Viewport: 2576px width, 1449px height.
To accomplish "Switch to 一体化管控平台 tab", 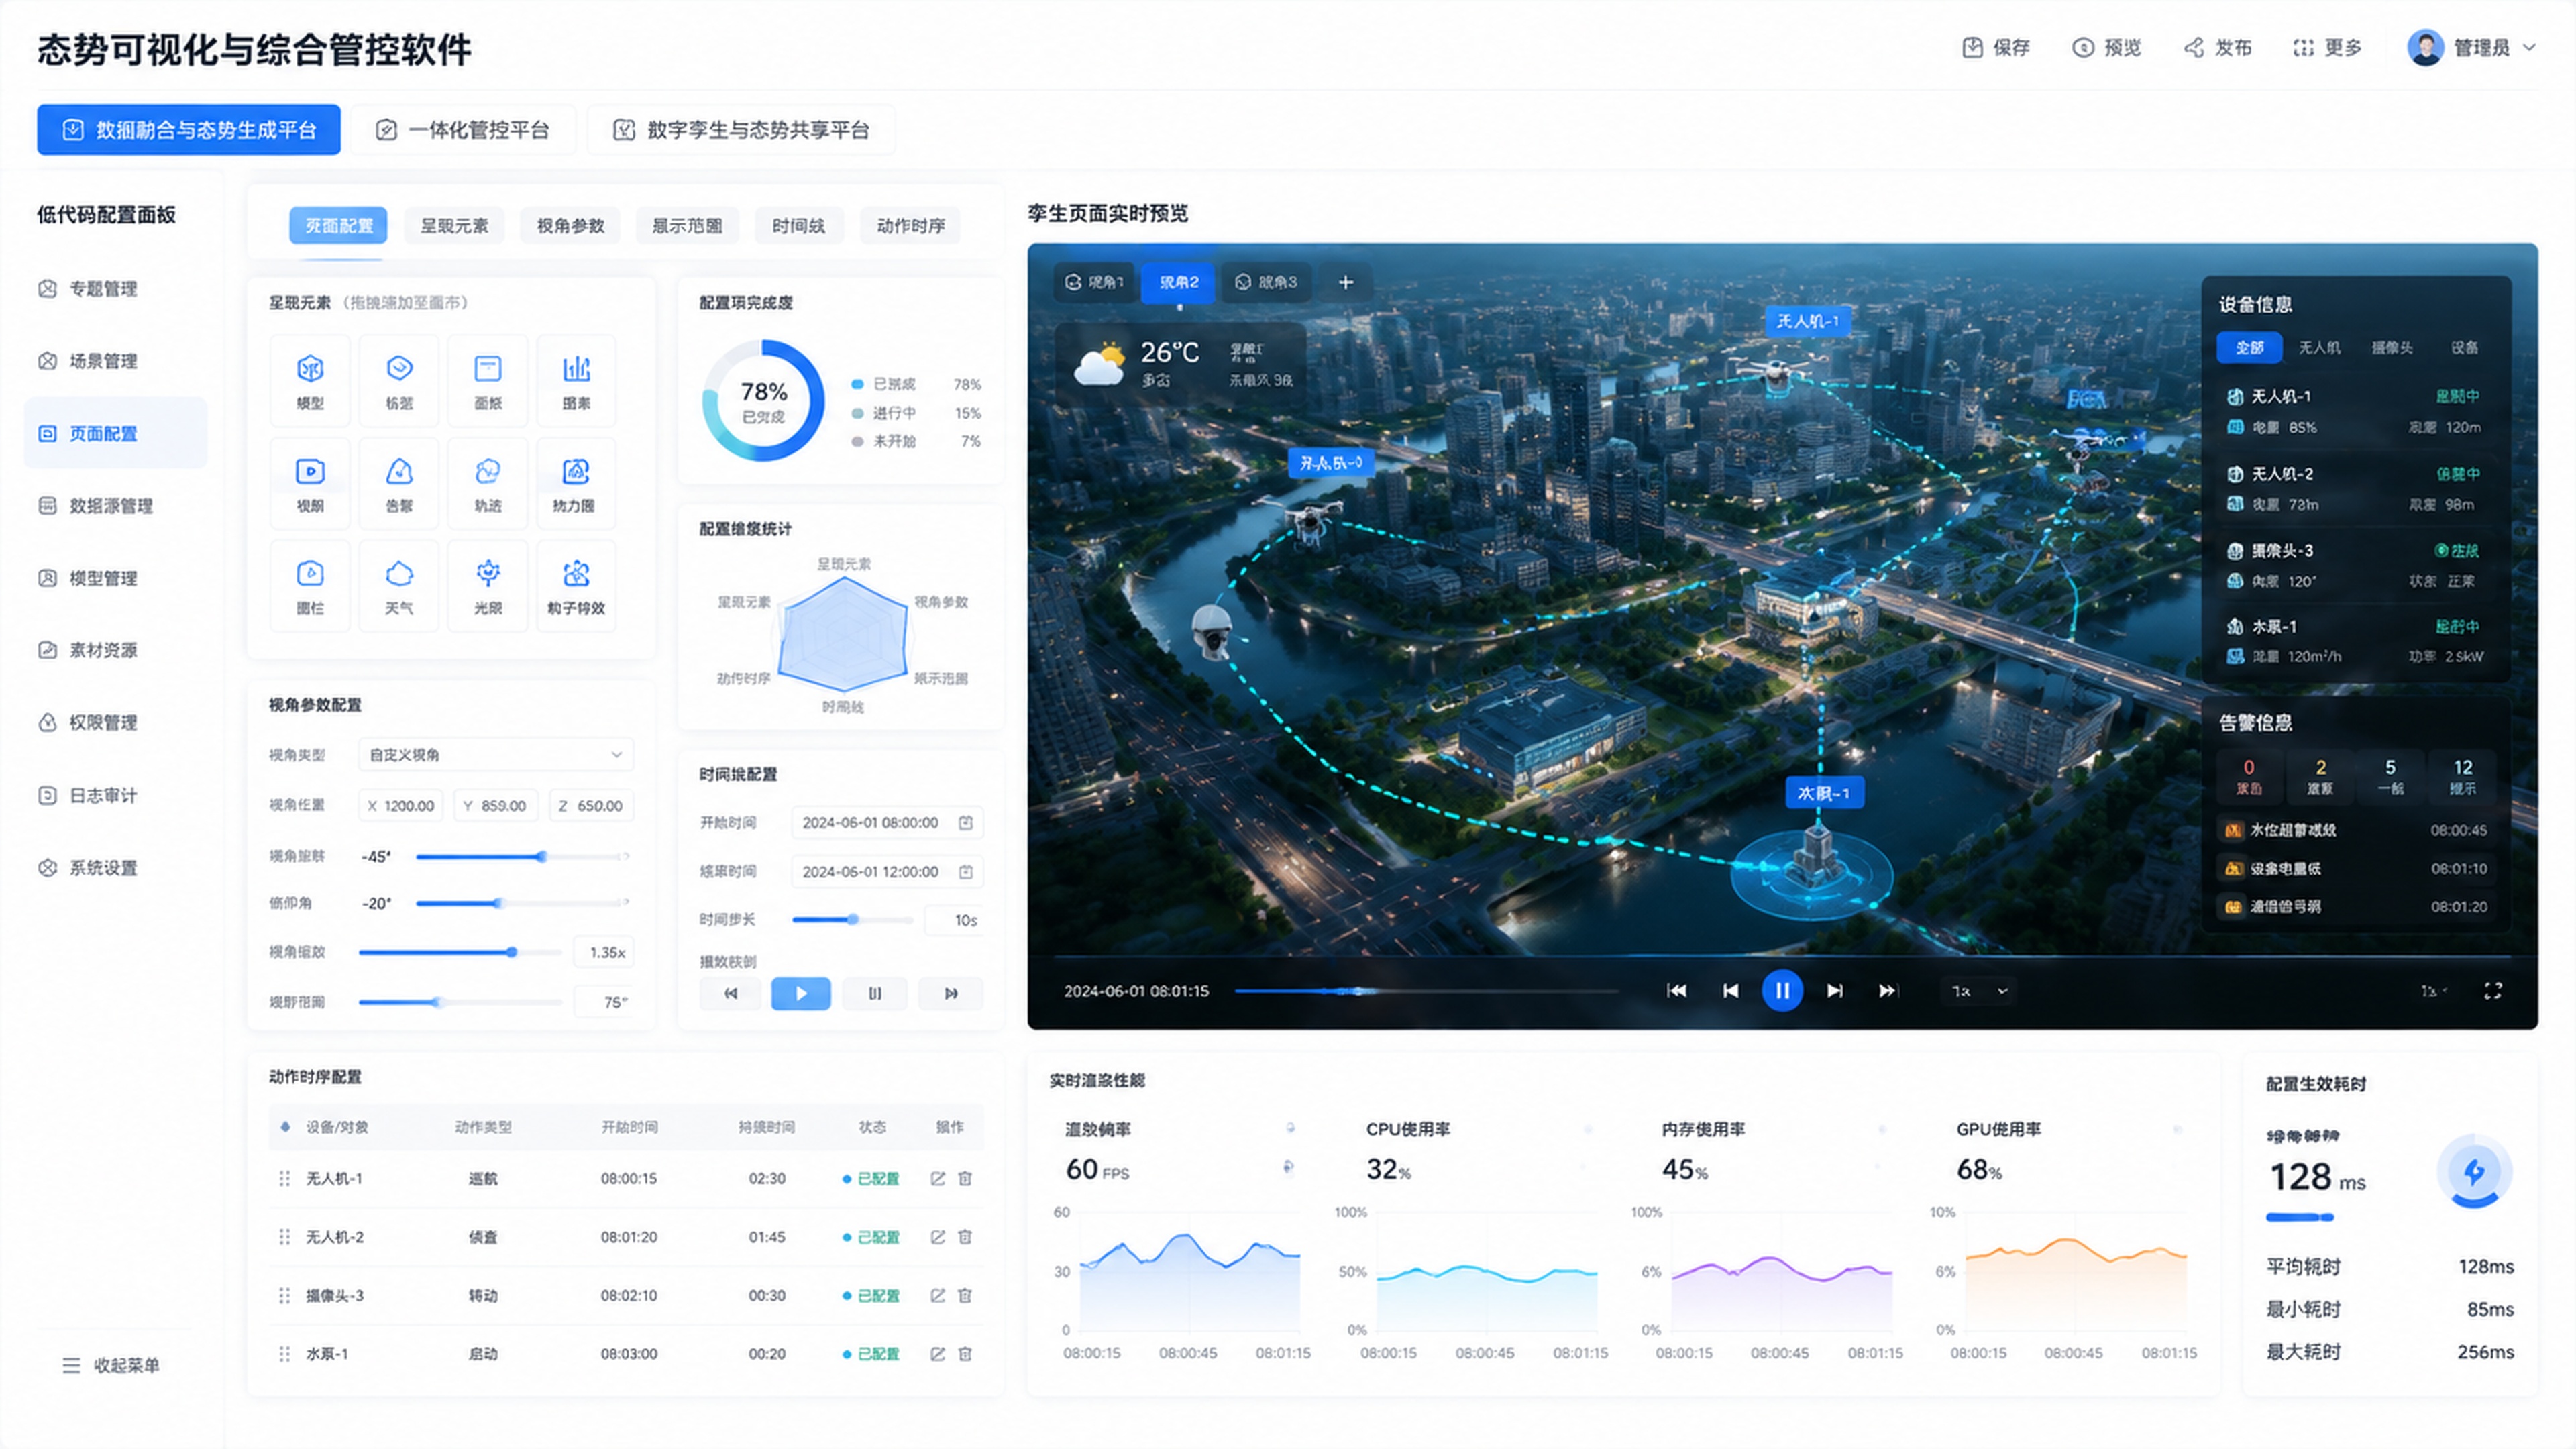I will coord(463,130).
